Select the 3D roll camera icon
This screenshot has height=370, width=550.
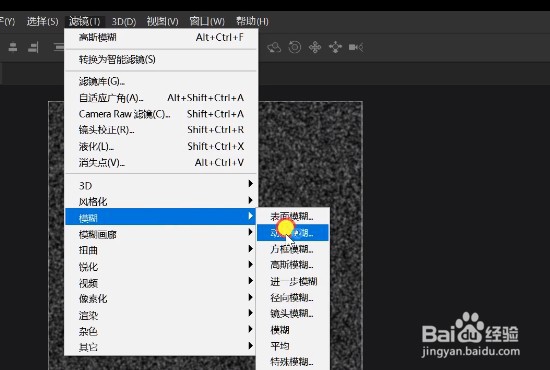pyautogui.click(x=295, y=47)
